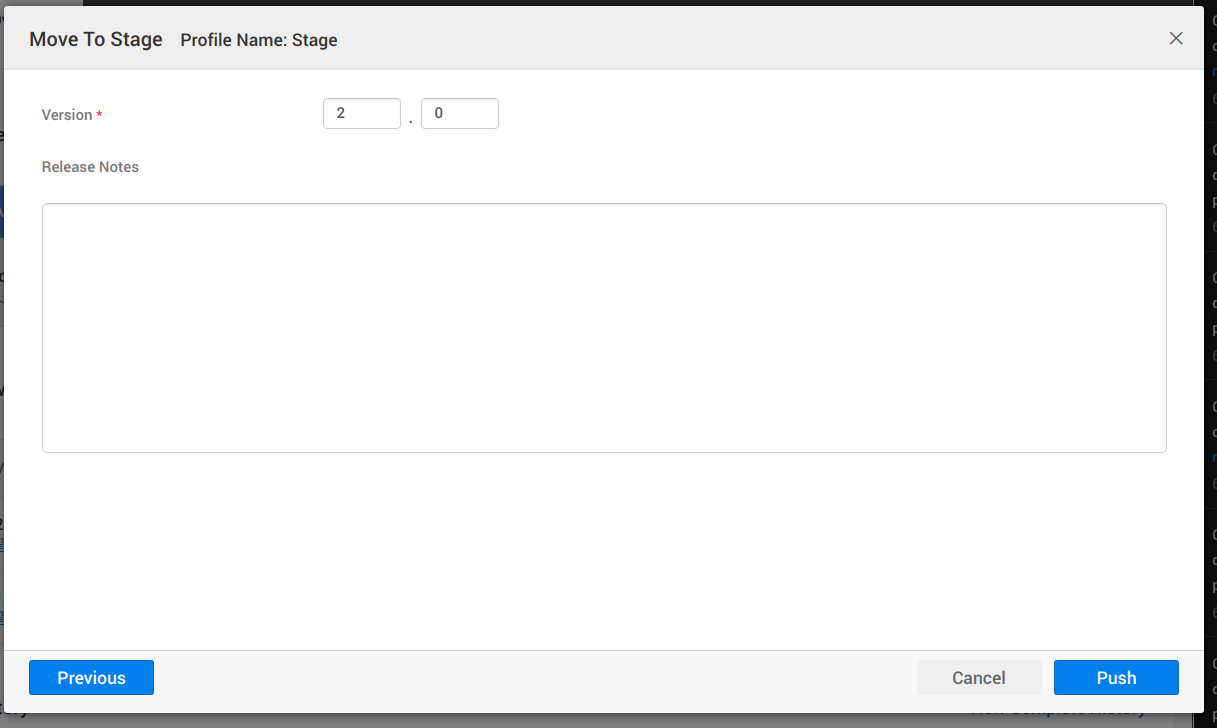Click the dimmed background strip below the dialog

point(600,721)
